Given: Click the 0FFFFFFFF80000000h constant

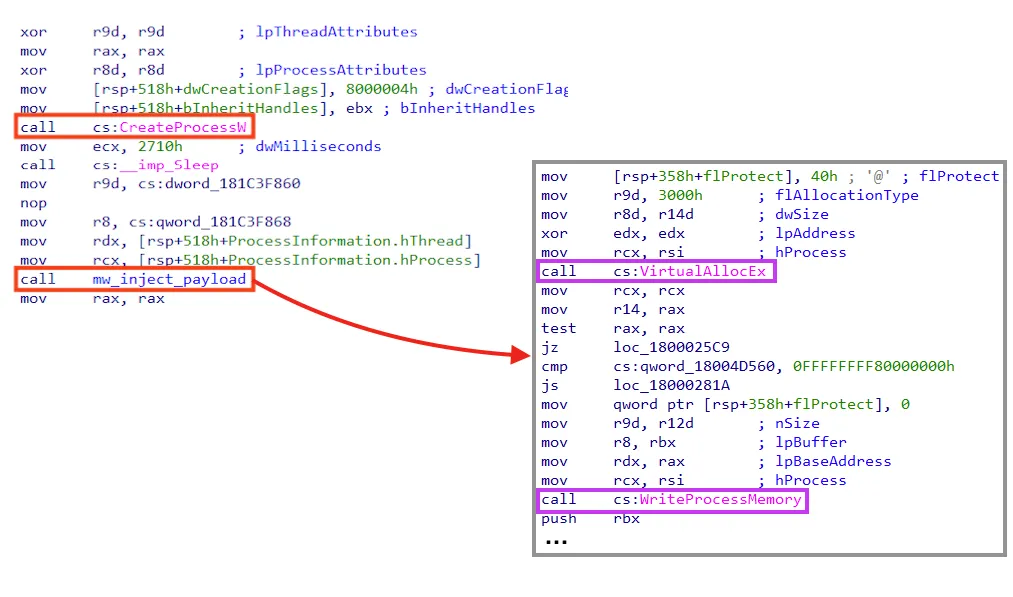Looking at the screenshot, I should coord(873,367).
